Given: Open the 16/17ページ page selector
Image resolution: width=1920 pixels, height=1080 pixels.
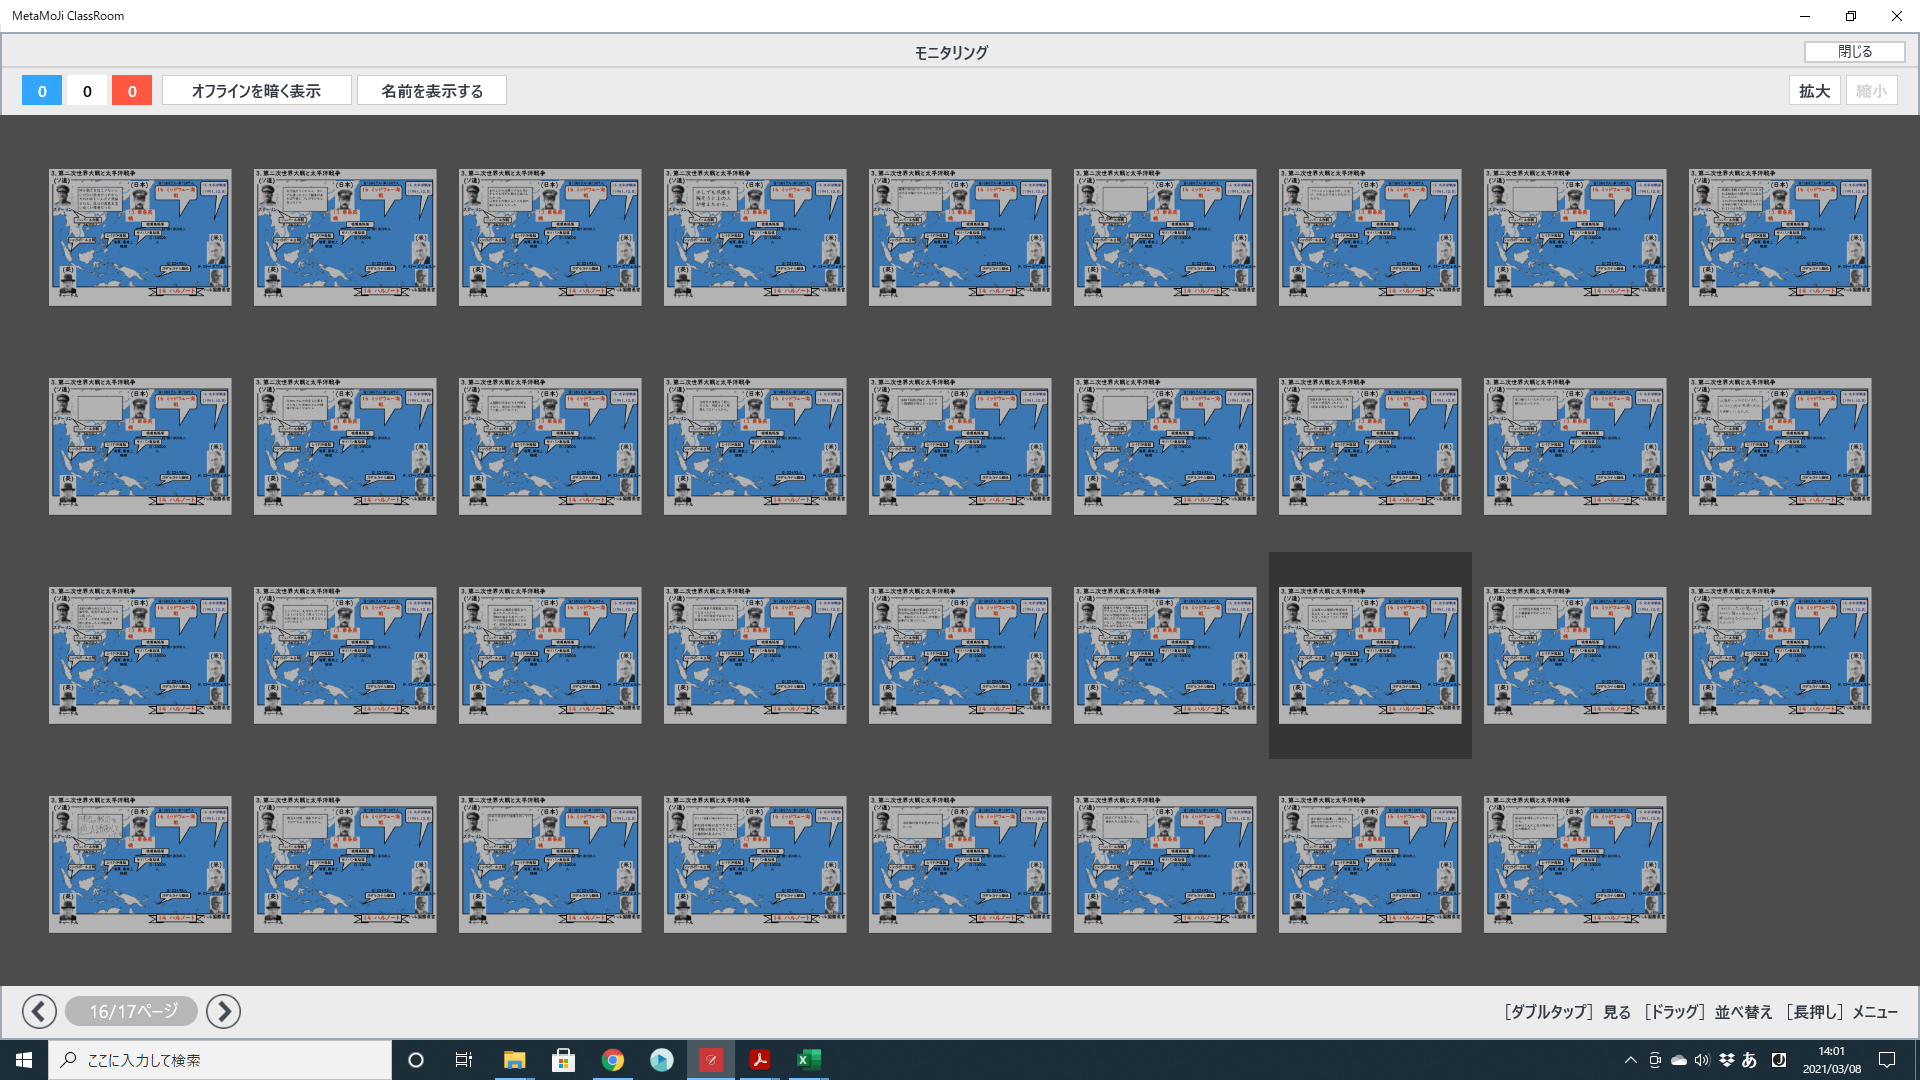Looking at the screenshot, I should (132, 1011).
